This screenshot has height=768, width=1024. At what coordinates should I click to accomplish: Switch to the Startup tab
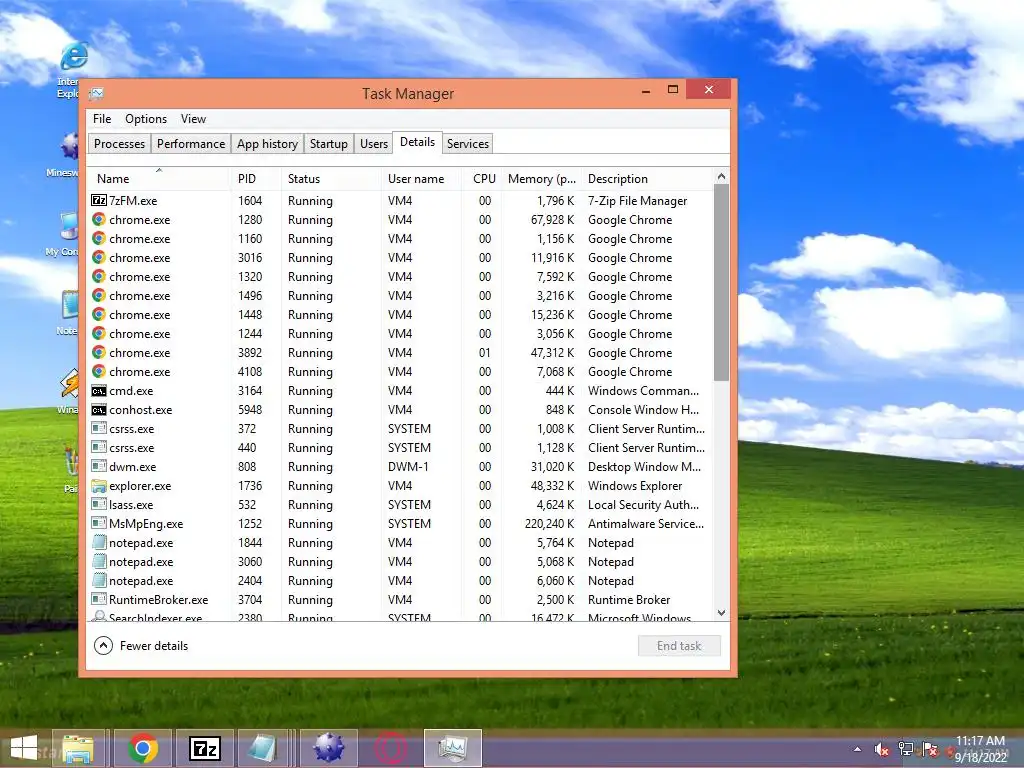[x=328, y=144]
